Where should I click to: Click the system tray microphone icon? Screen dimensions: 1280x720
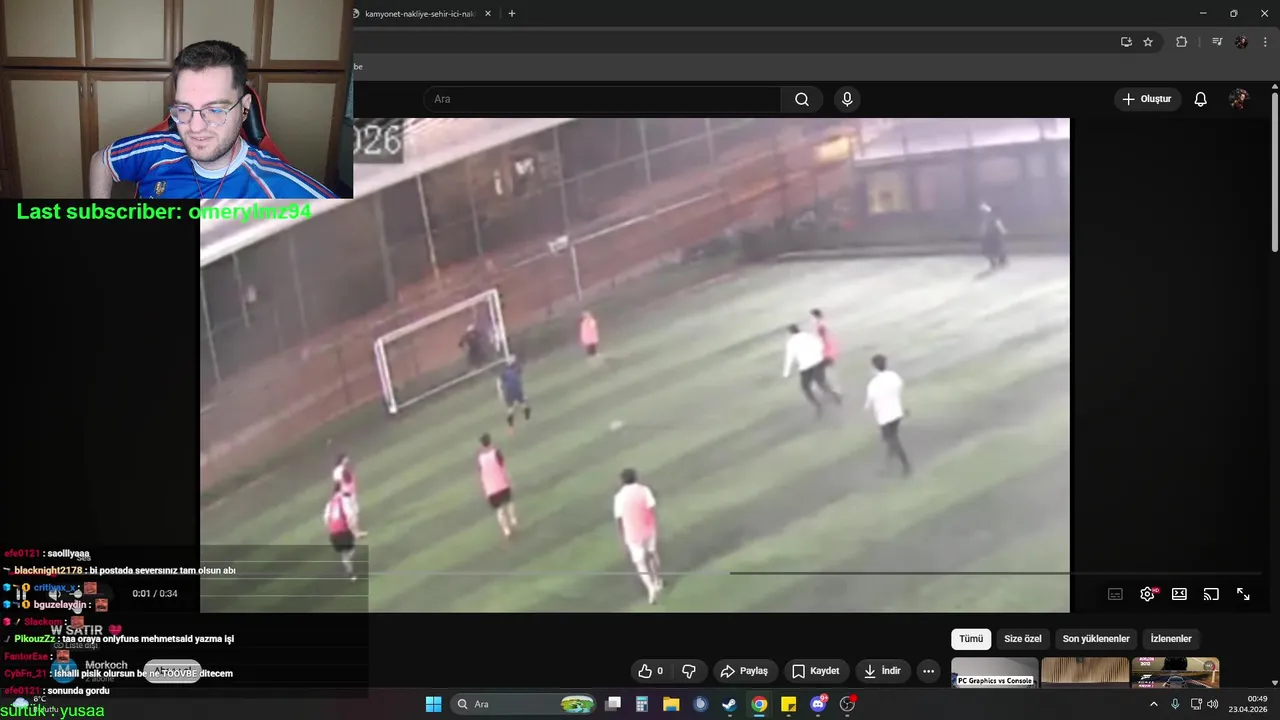(1175, 704)
